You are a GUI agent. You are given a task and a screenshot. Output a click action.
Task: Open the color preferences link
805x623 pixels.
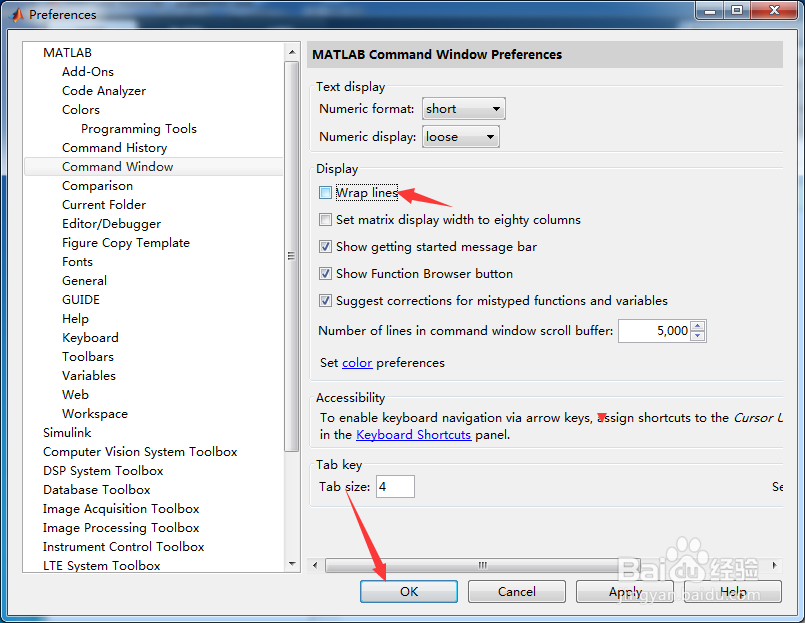point(357,363)
